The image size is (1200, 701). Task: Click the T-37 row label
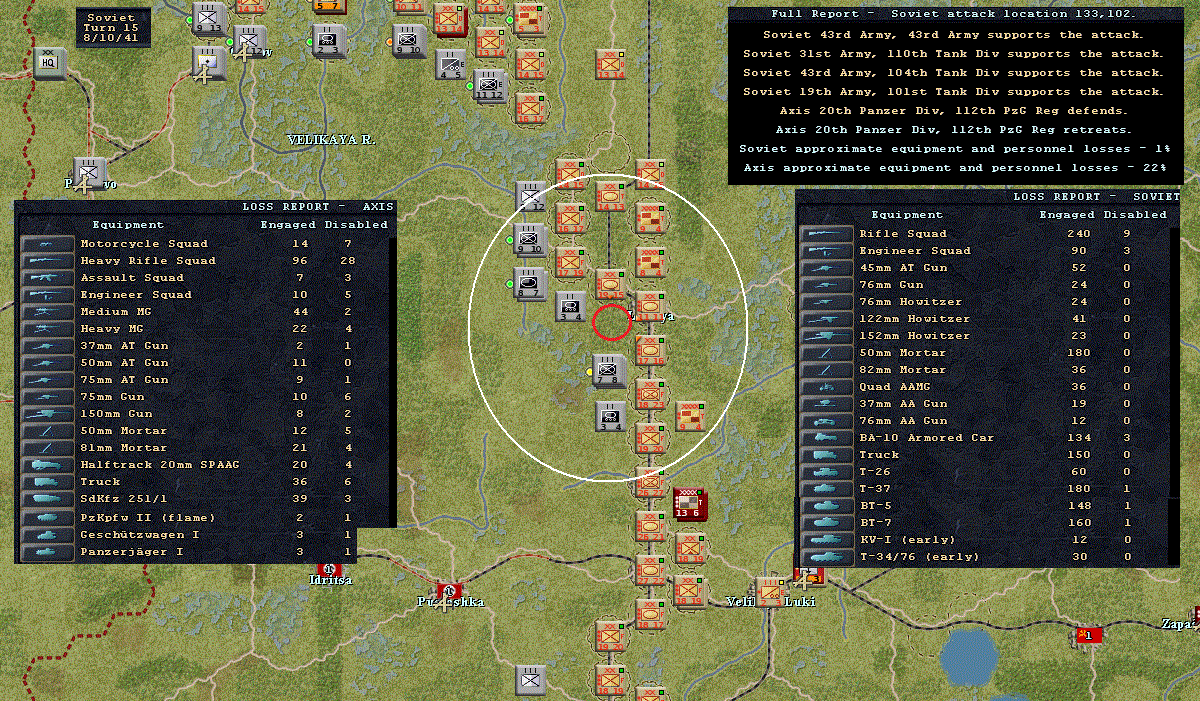pyautogui.click(x=876, y=489)
